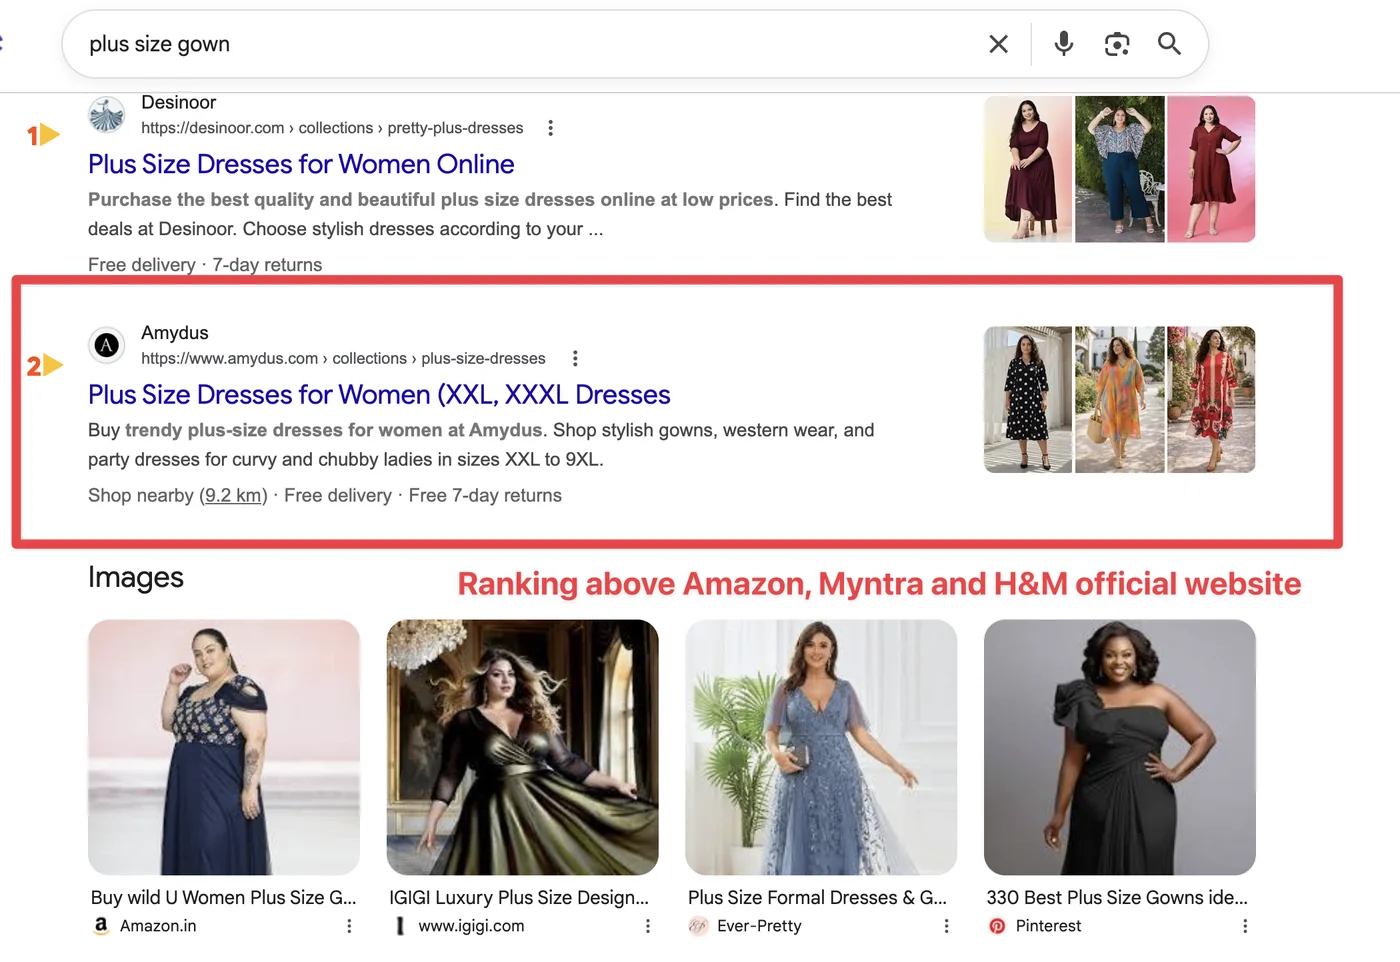This screenshot has height=962, width=1400.
Task: View Amydus red printed dress thumbnail
Action: point(1211,399)
